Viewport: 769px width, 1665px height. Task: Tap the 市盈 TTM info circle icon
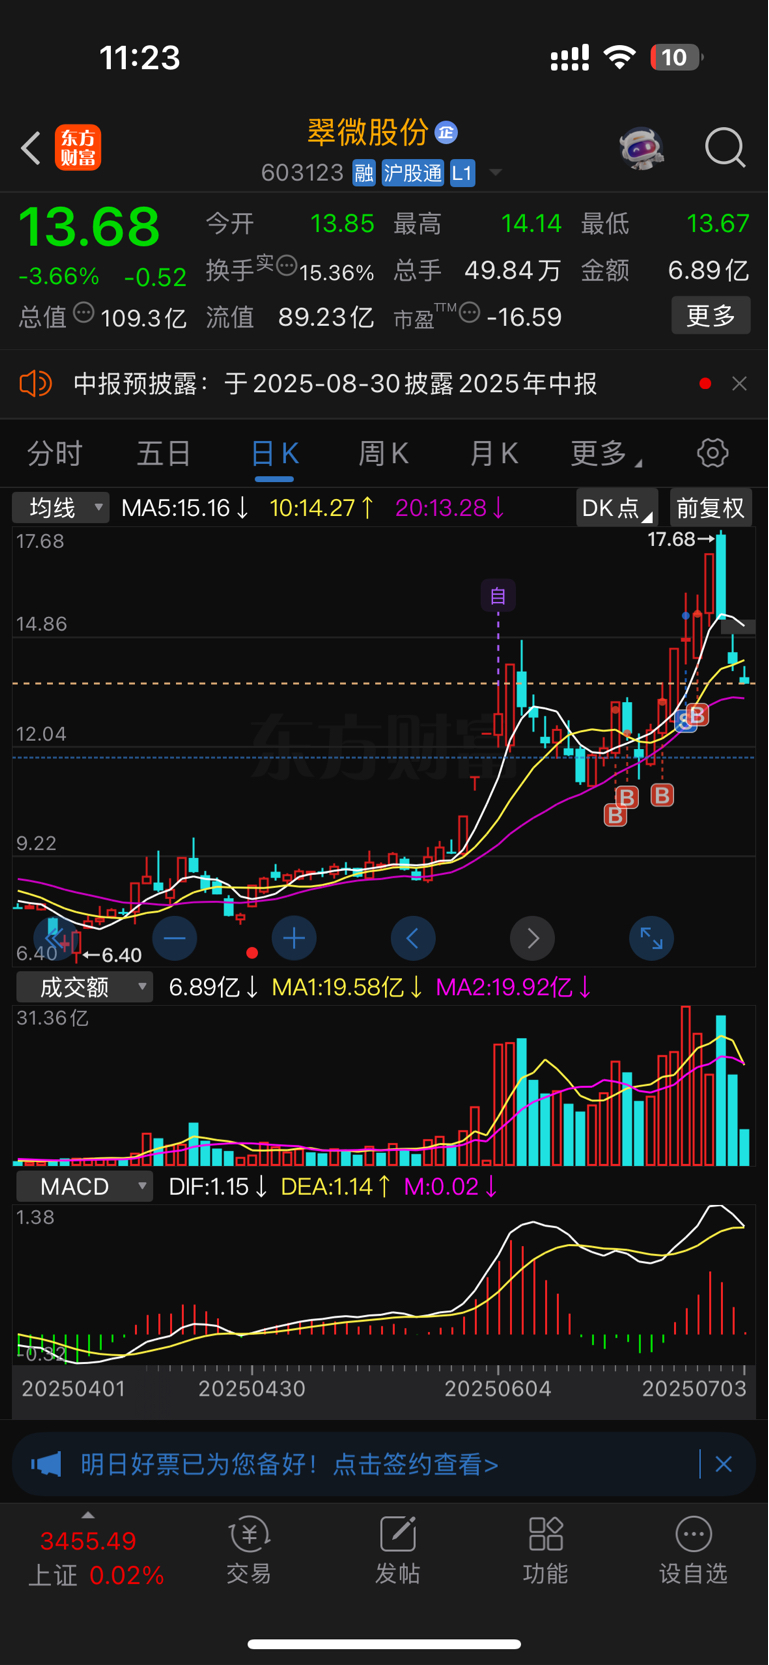pyautogui.click(x=469, y=313)
